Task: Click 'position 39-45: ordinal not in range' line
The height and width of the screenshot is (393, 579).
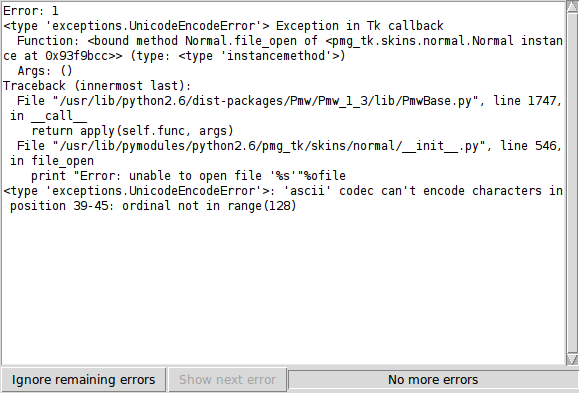Action: [153, 206]
